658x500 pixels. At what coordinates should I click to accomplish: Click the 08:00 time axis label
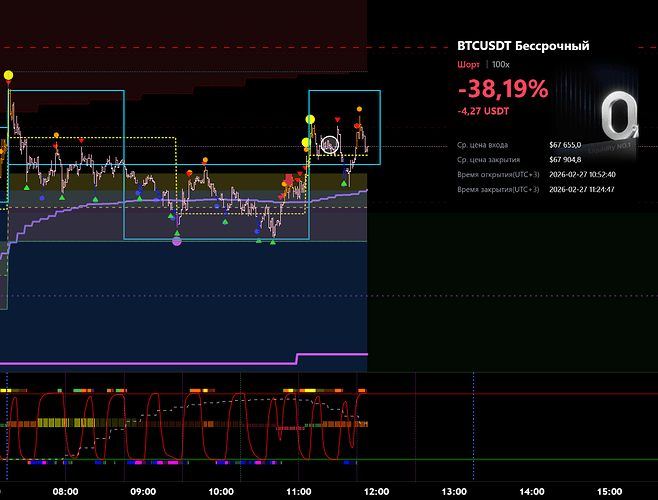pyautogui.click(x=66, y=491)
